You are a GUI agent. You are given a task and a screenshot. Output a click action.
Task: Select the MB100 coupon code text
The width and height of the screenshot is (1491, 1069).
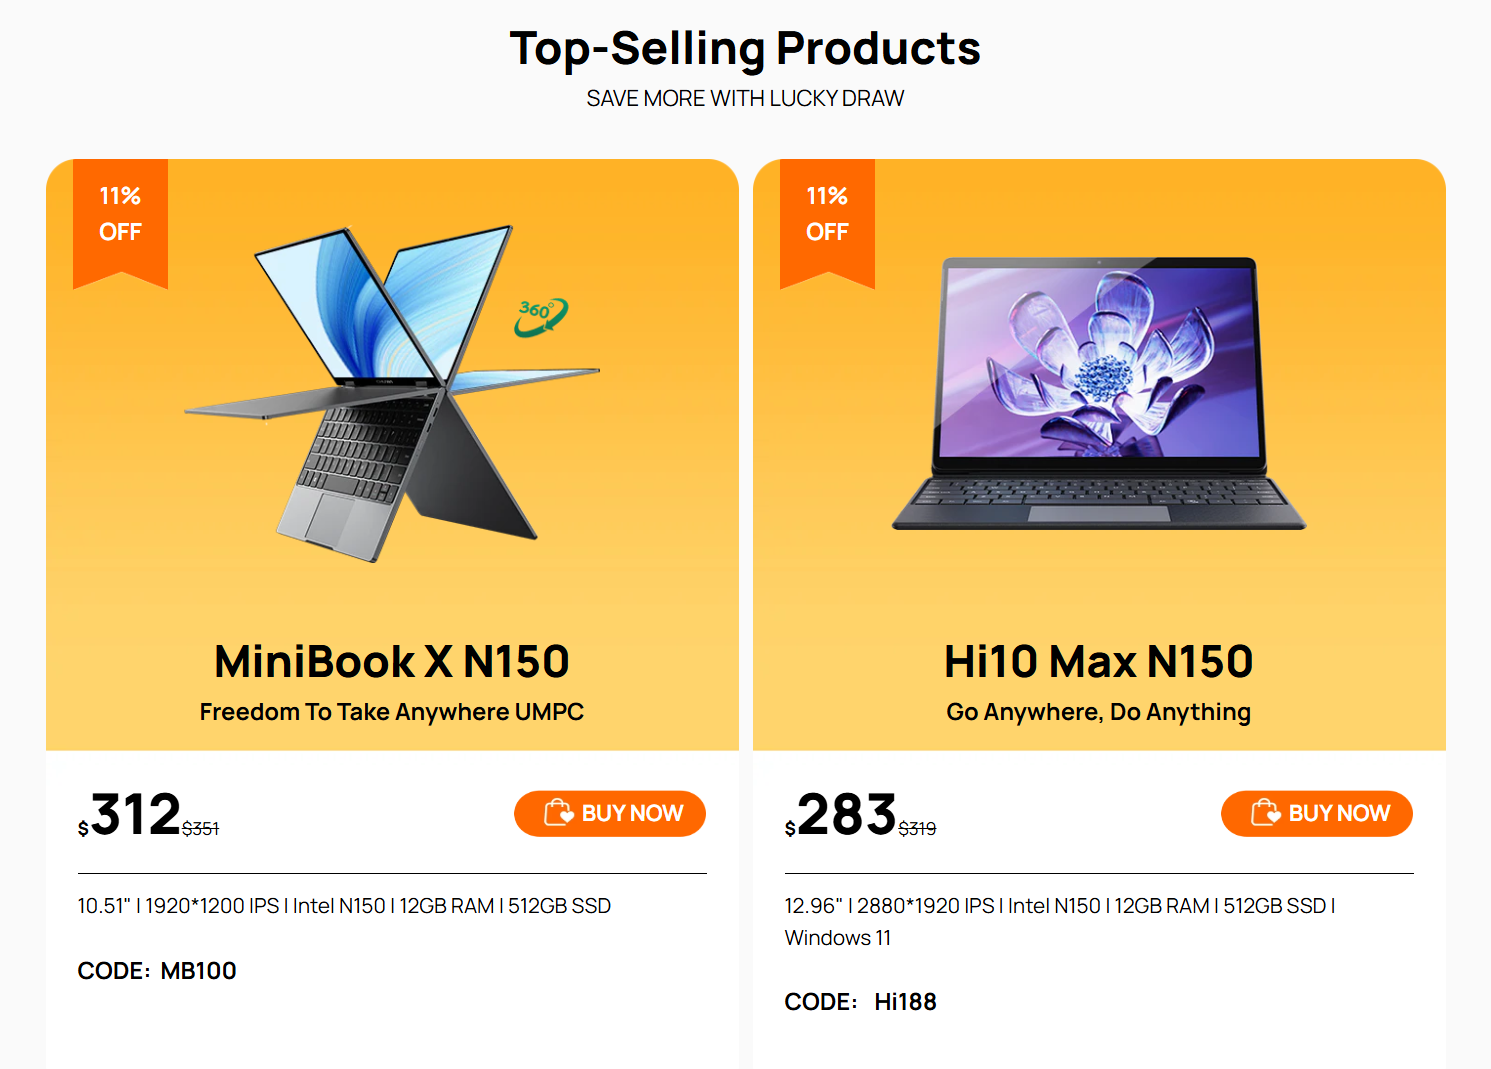point(198,971)
